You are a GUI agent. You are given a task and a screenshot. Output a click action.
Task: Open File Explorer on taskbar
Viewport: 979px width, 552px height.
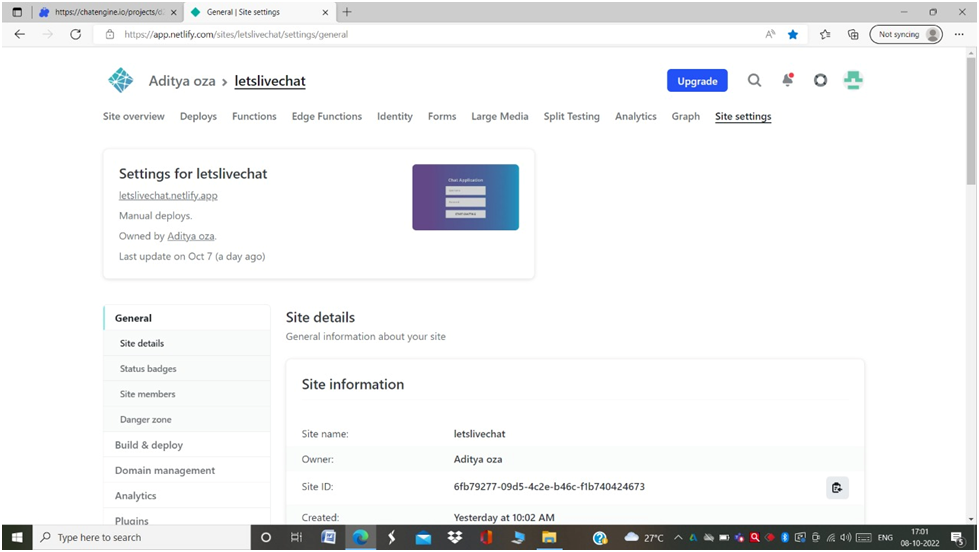549,537
